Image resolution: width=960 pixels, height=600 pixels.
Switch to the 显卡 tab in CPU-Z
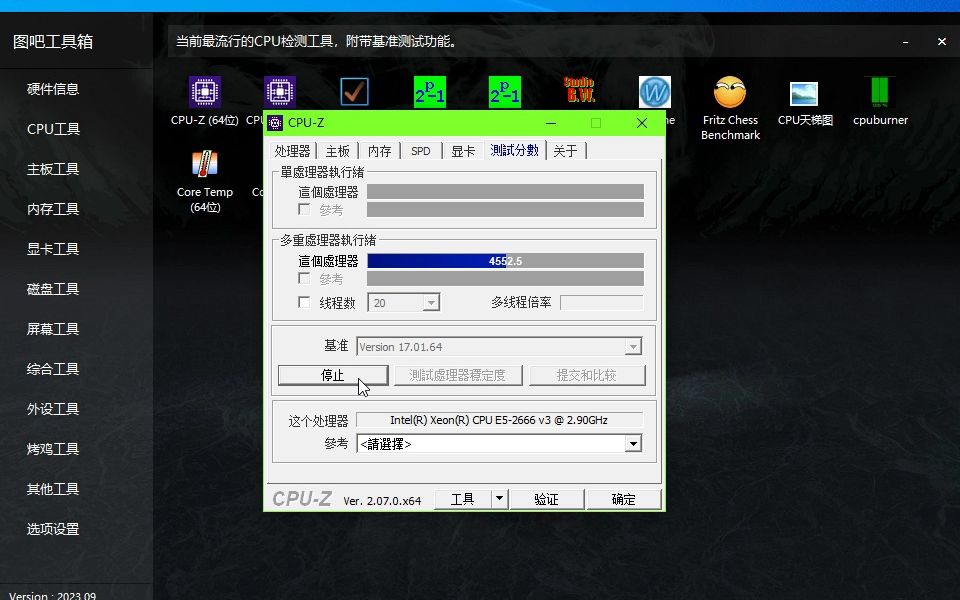[x=463, y=151]
